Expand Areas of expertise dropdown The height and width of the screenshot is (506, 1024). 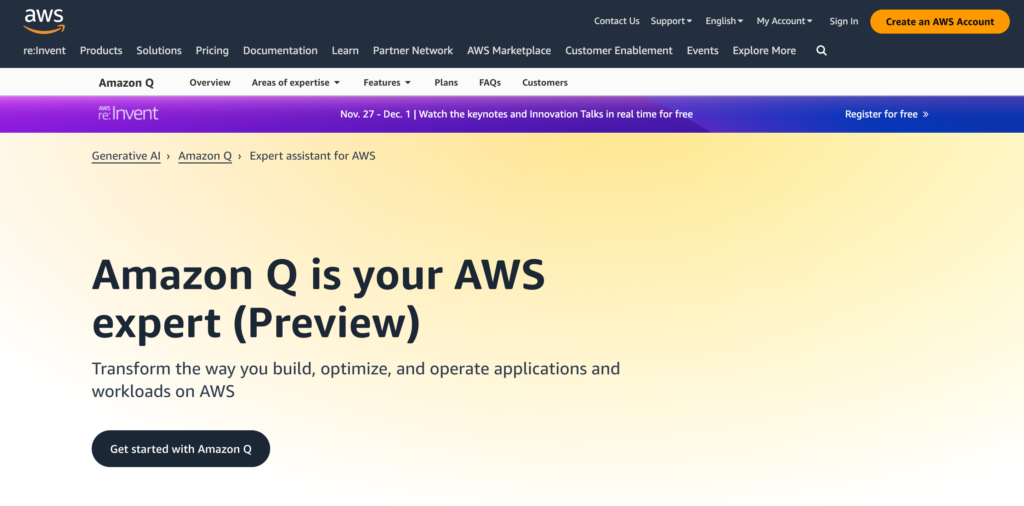coord(296,83)
